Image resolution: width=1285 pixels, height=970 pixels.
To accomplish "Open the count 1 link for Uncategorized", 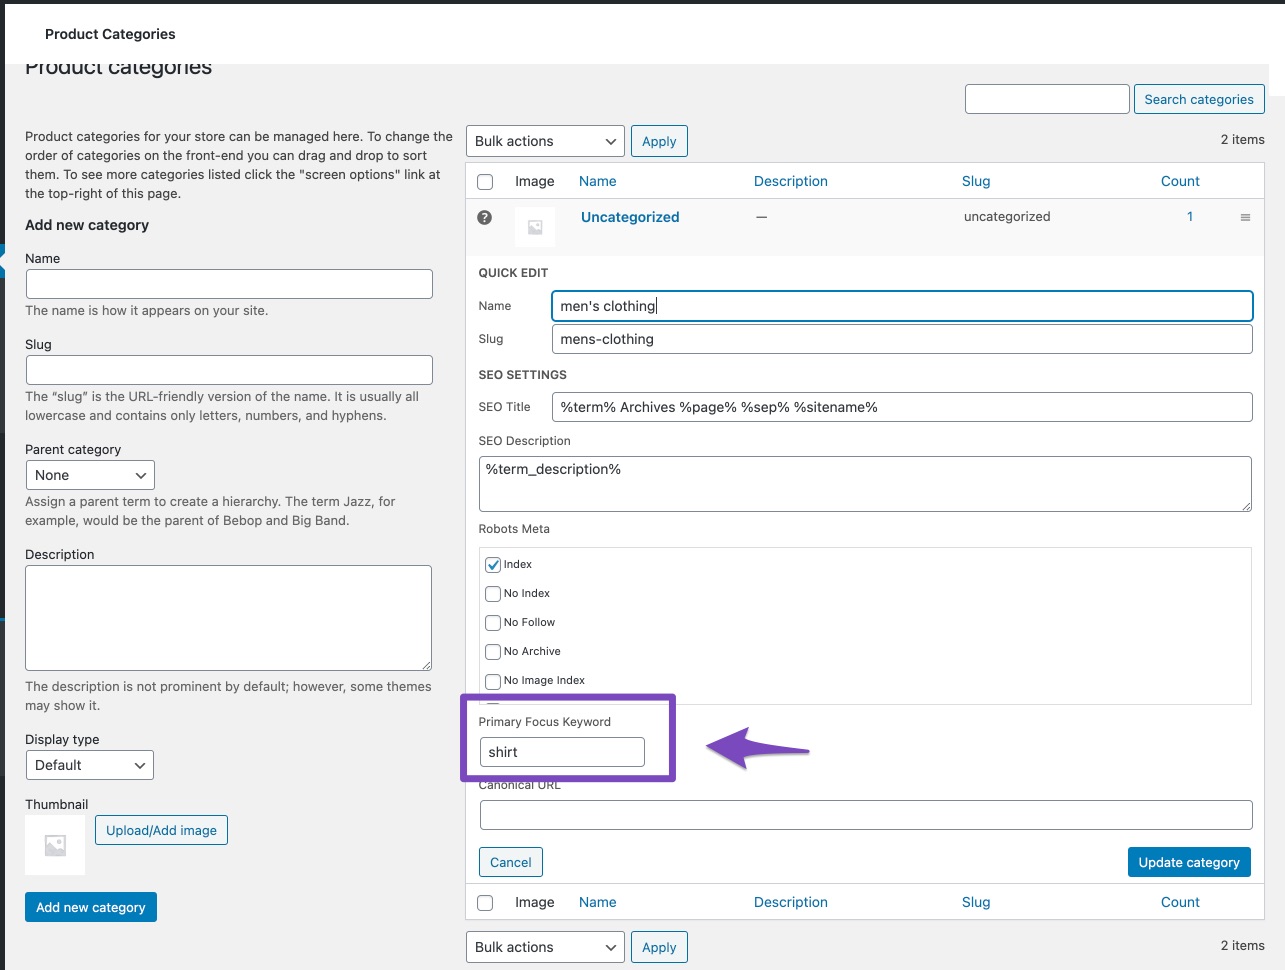I will (1190, 216).
